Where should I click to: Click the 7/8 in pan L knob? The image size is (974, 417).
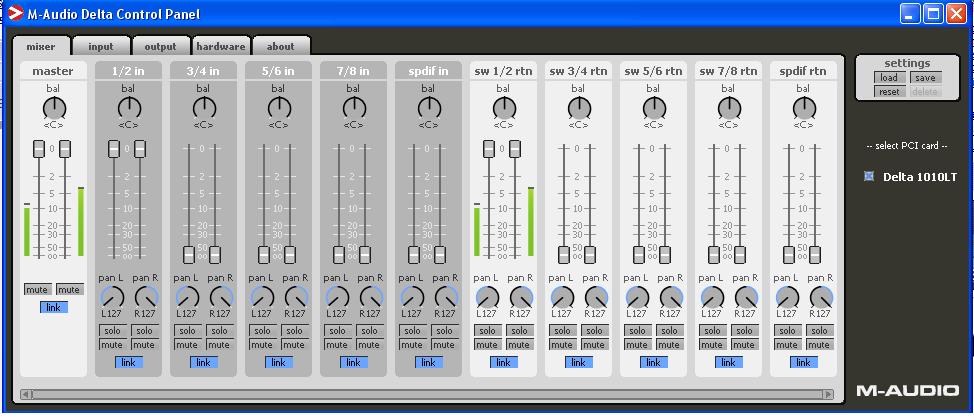pyautogui.click(x=337, y=297)
